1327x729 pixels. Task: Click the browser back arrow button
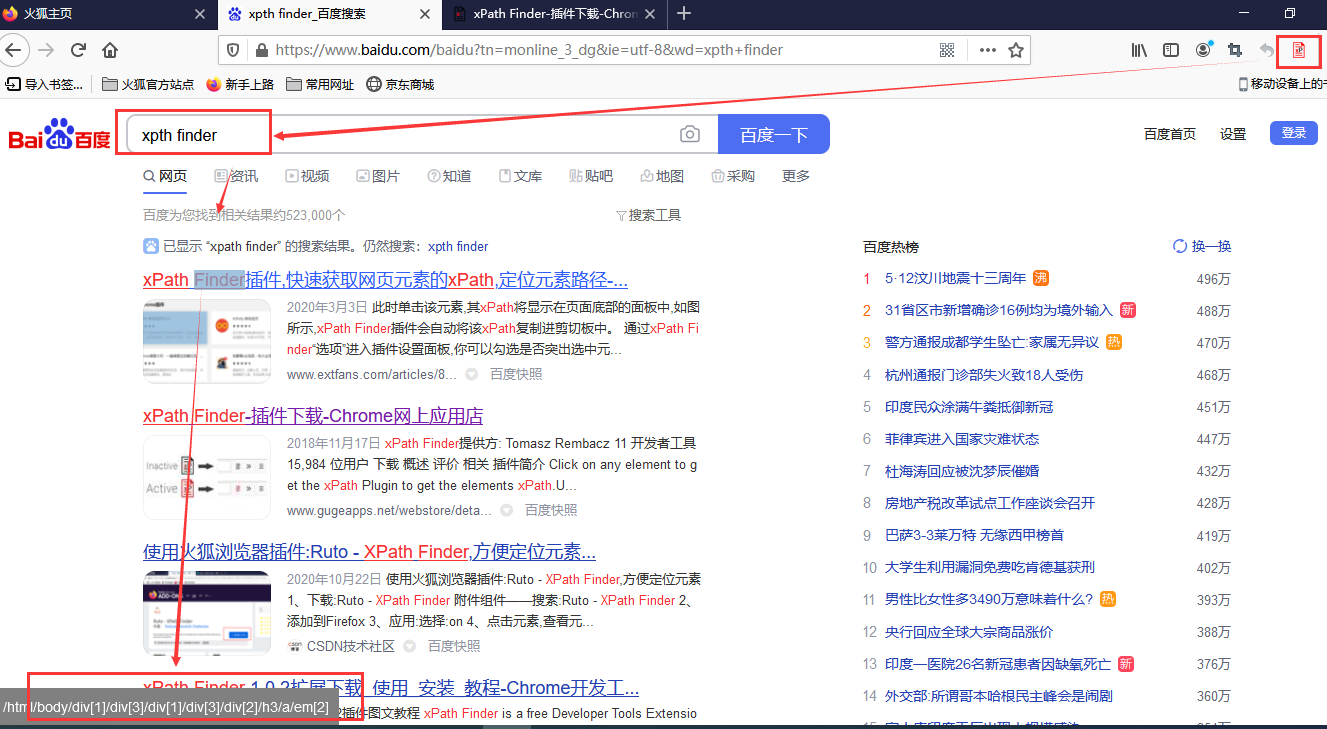click(13, 50)
